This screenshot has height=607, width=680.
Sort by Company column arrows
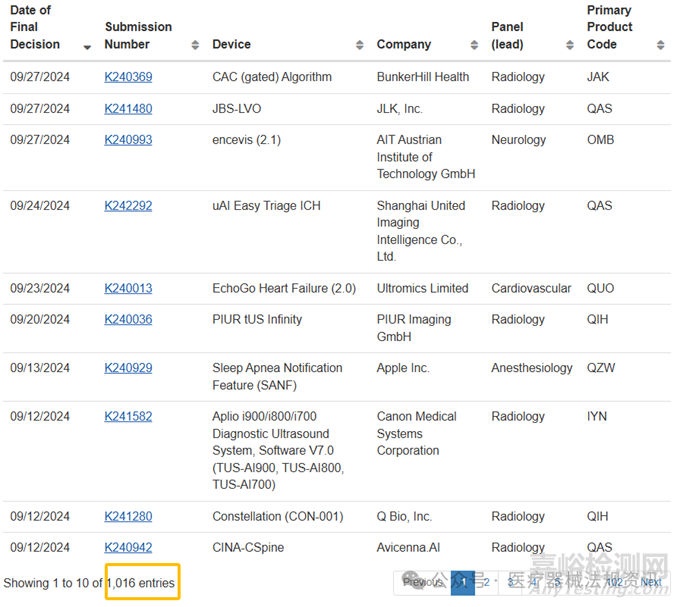coord(474,45)
